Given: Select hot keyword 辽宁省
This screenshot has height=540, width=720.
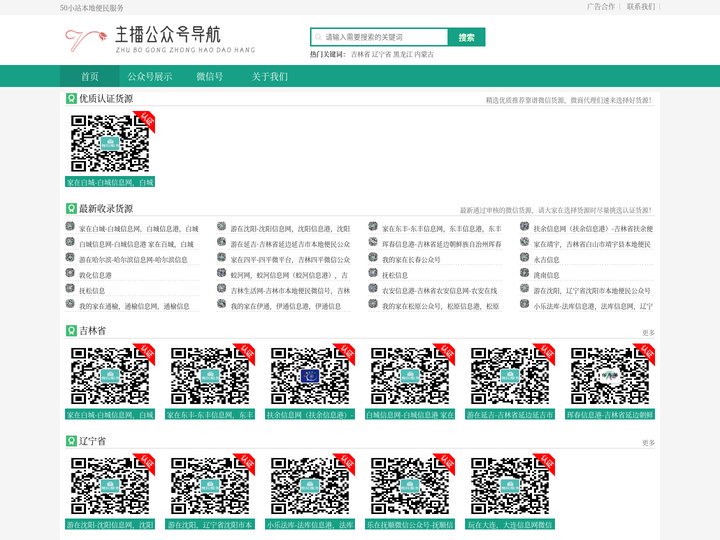Looking at the screenshot, I should pos(382,54).
